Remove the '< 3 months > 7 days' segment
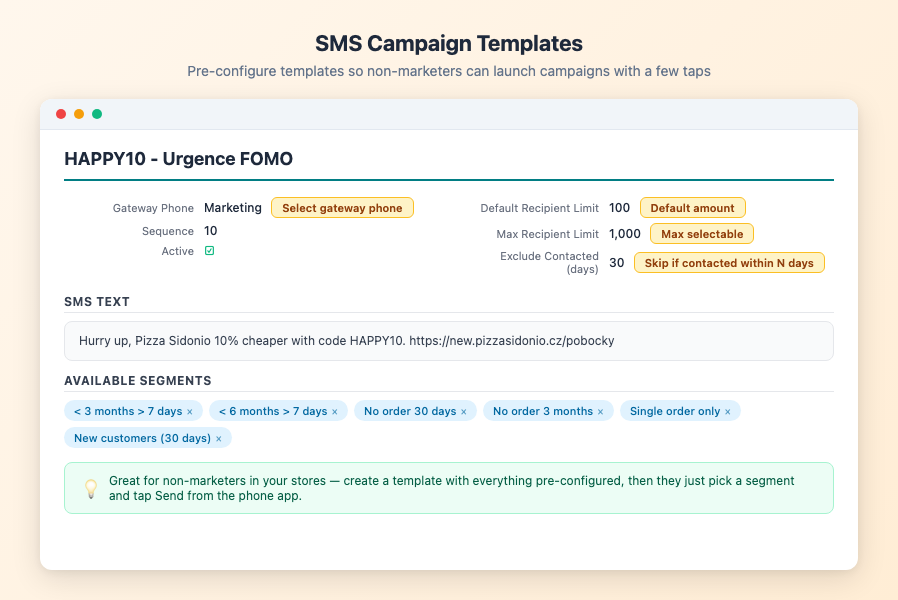Image resolution: width=898 pixels, height=600 pixels. coord(190,412)
